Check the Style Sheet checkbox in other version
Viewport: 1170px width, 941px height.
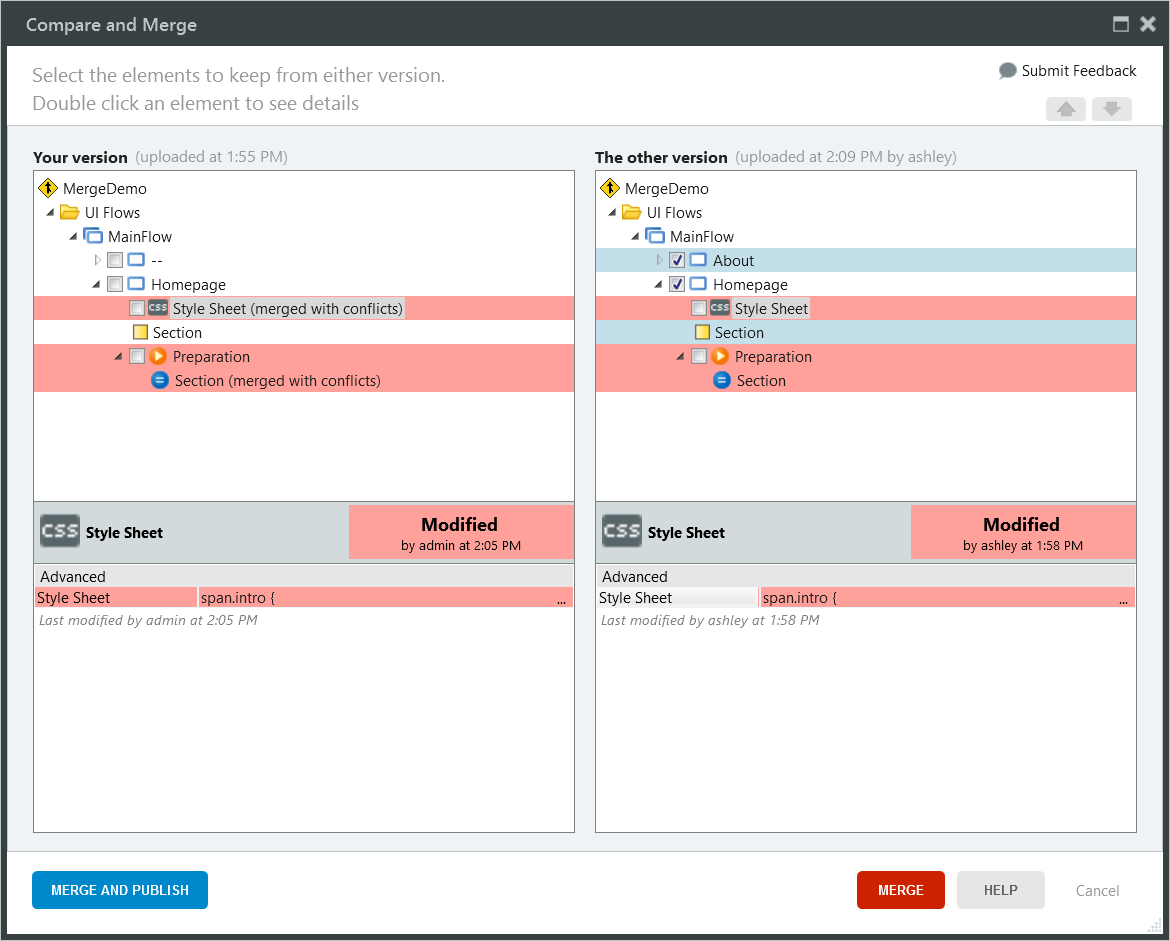coord(699,308)
